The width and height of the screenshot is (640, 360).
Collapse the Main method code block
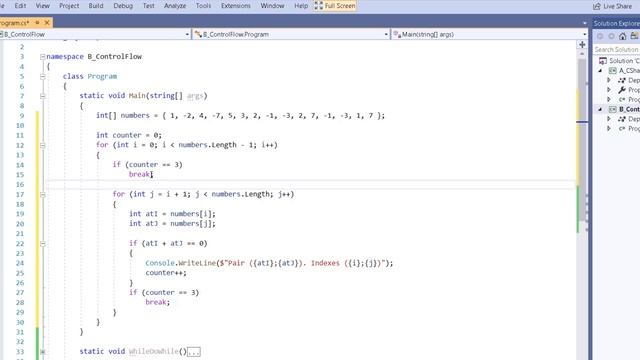42,96
